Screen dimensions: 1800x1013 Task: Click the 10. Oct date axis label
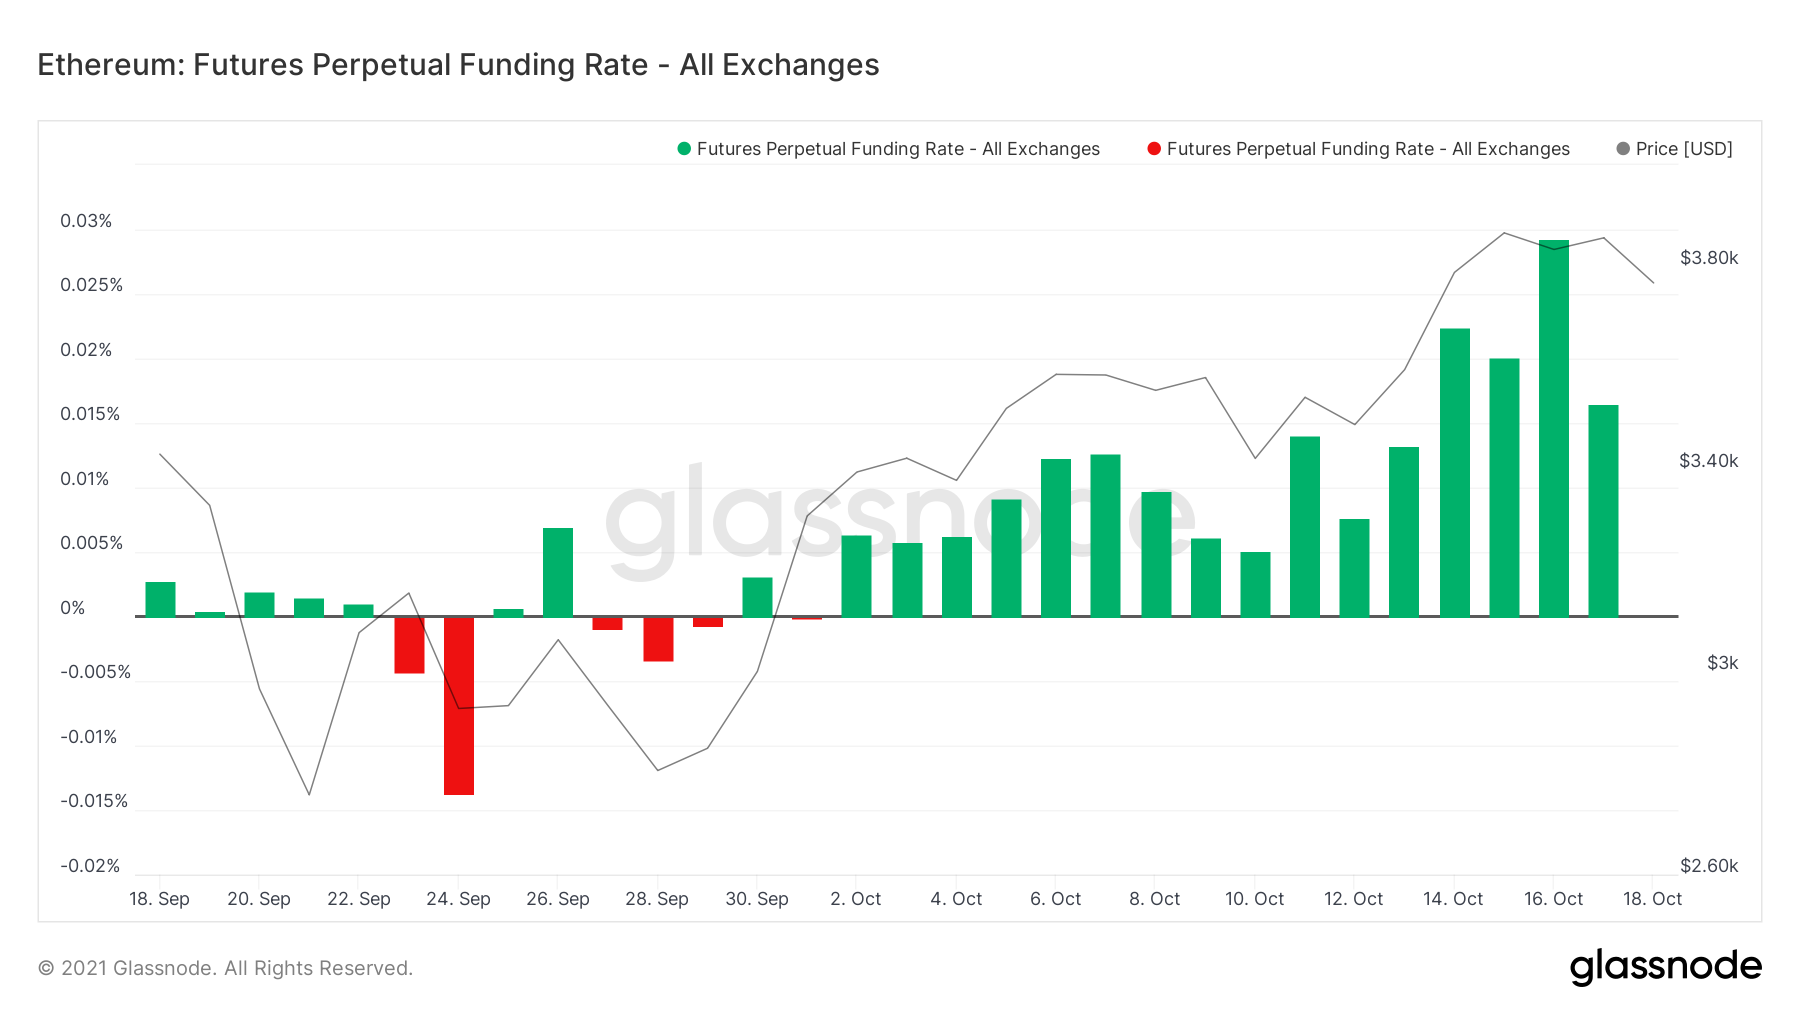tap(1254, 899)
